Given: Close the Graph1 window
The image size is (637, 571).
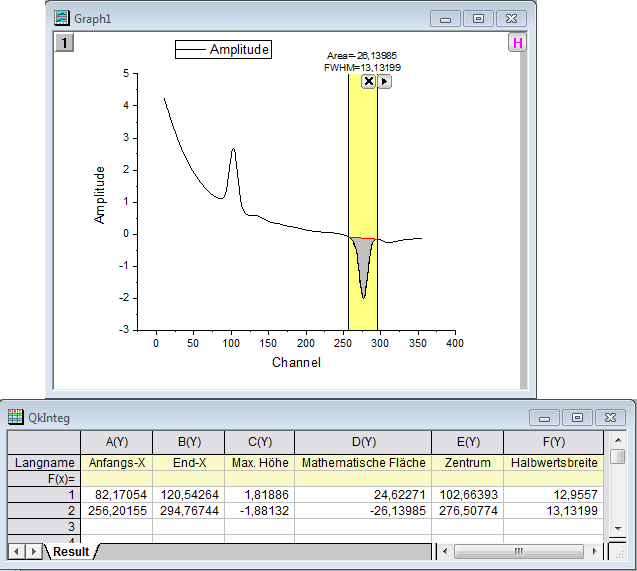Looking at the screenshot, I should tap(511, 19).
